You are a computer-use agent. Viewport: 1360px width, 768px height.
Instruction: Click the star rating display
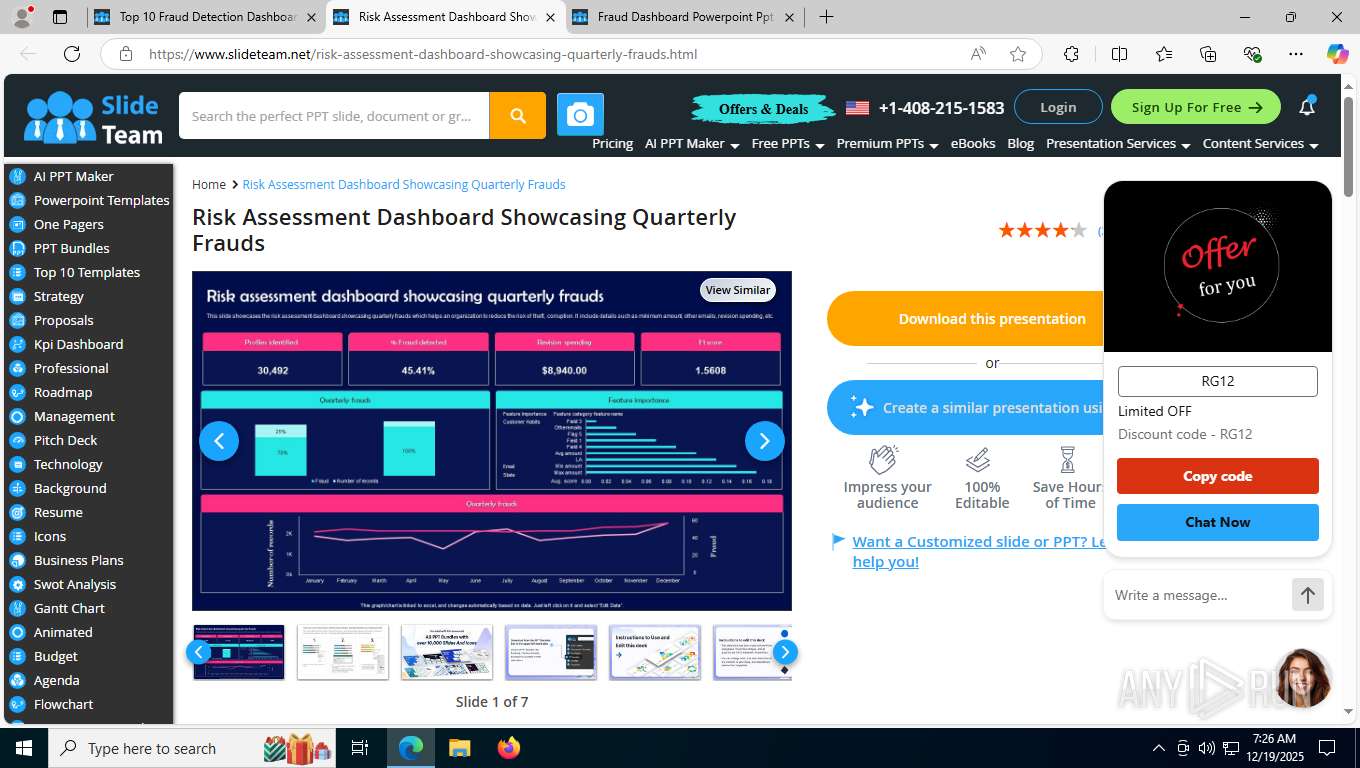coord(1042,231)
